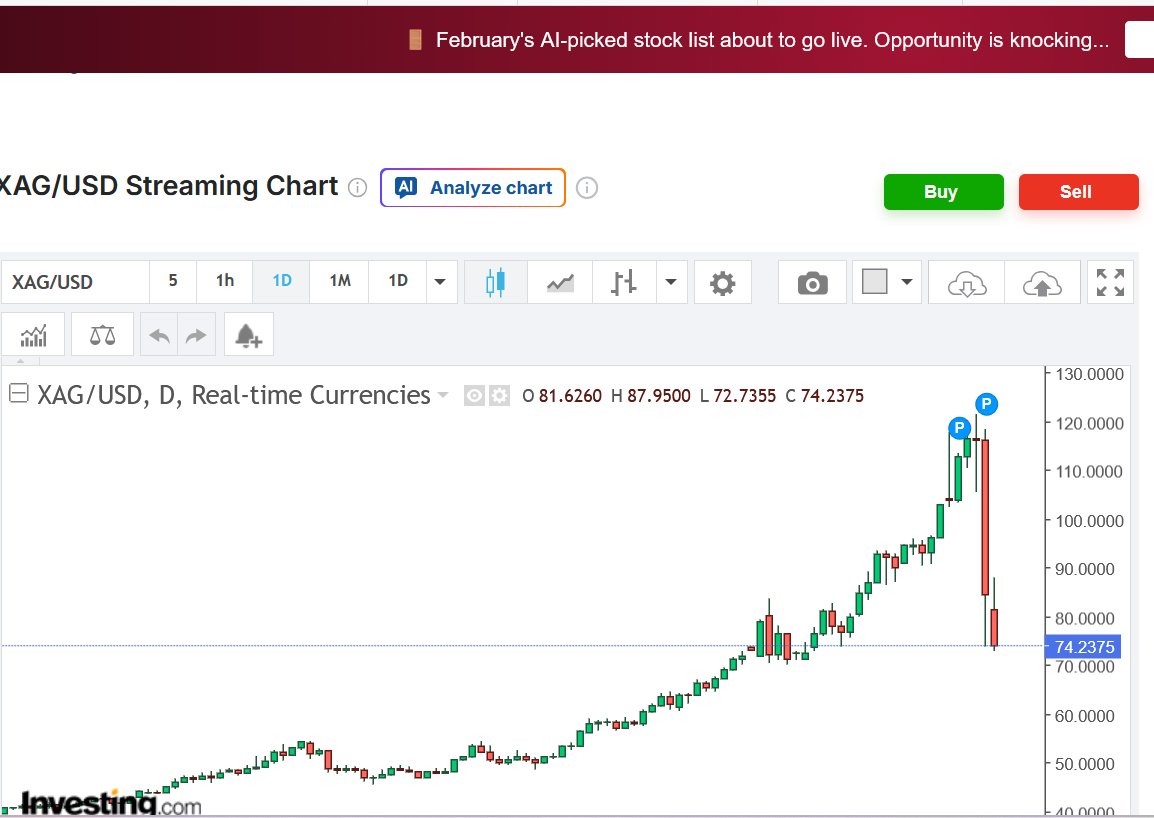Undo the last chart action

(x=159, y=336)
